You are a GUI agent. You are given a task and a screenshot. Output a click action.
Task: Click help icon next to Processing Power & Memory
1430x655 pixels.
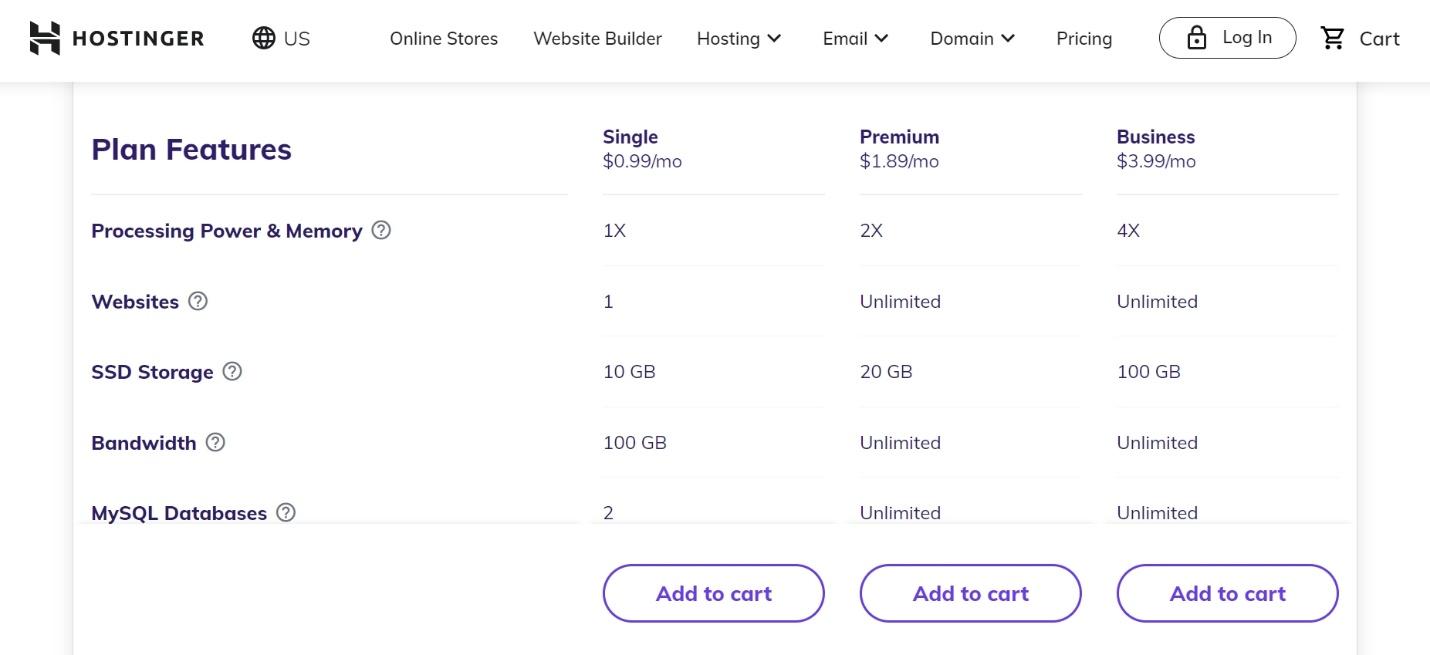(381, 230)
